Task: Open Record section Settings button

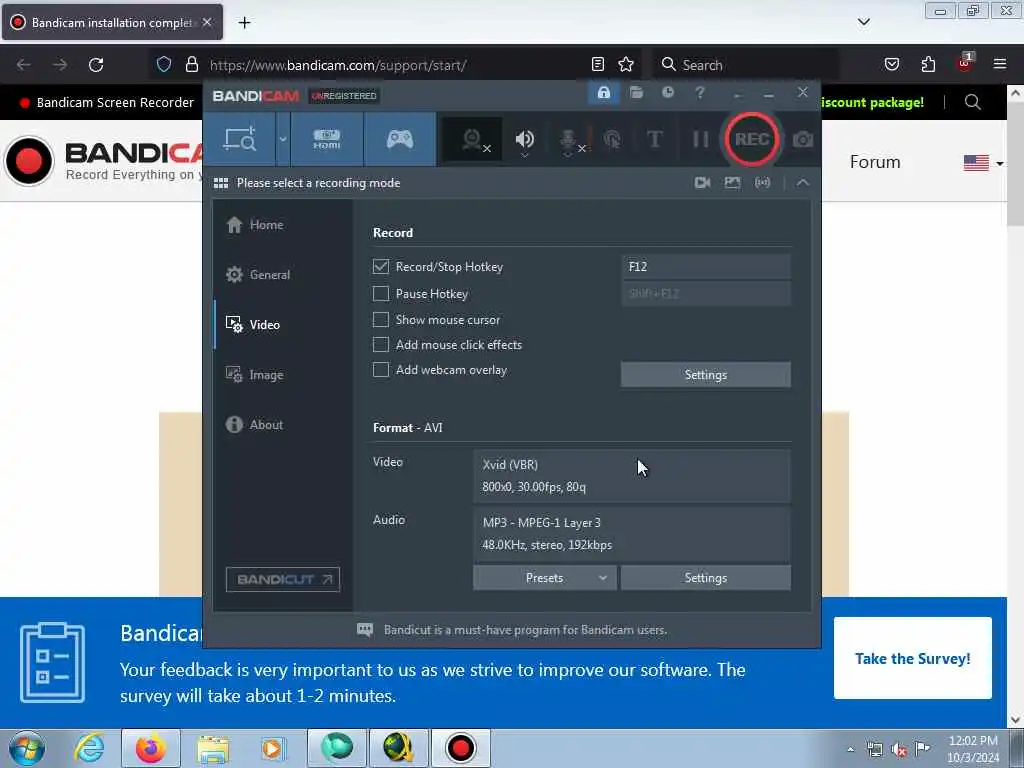Action: [x=706, y=375]
